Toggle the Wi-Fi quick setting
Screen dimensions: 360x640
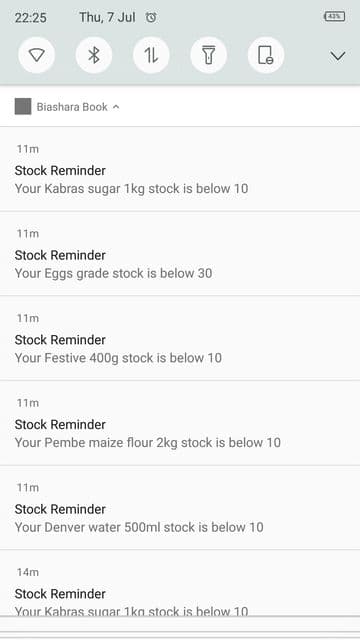coord(37,55)
